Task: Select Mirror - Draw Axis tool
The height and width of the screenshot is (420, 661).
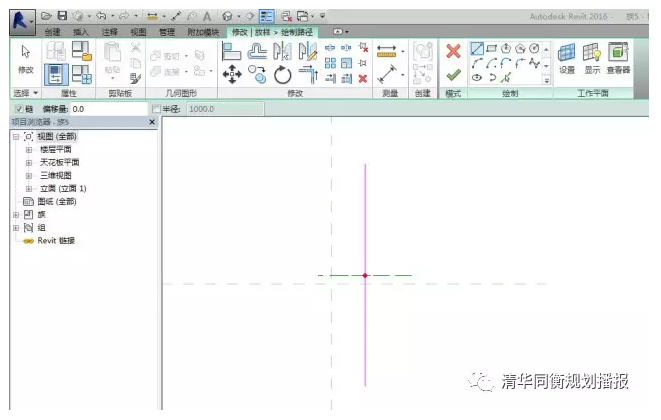Action: [308, 51]
